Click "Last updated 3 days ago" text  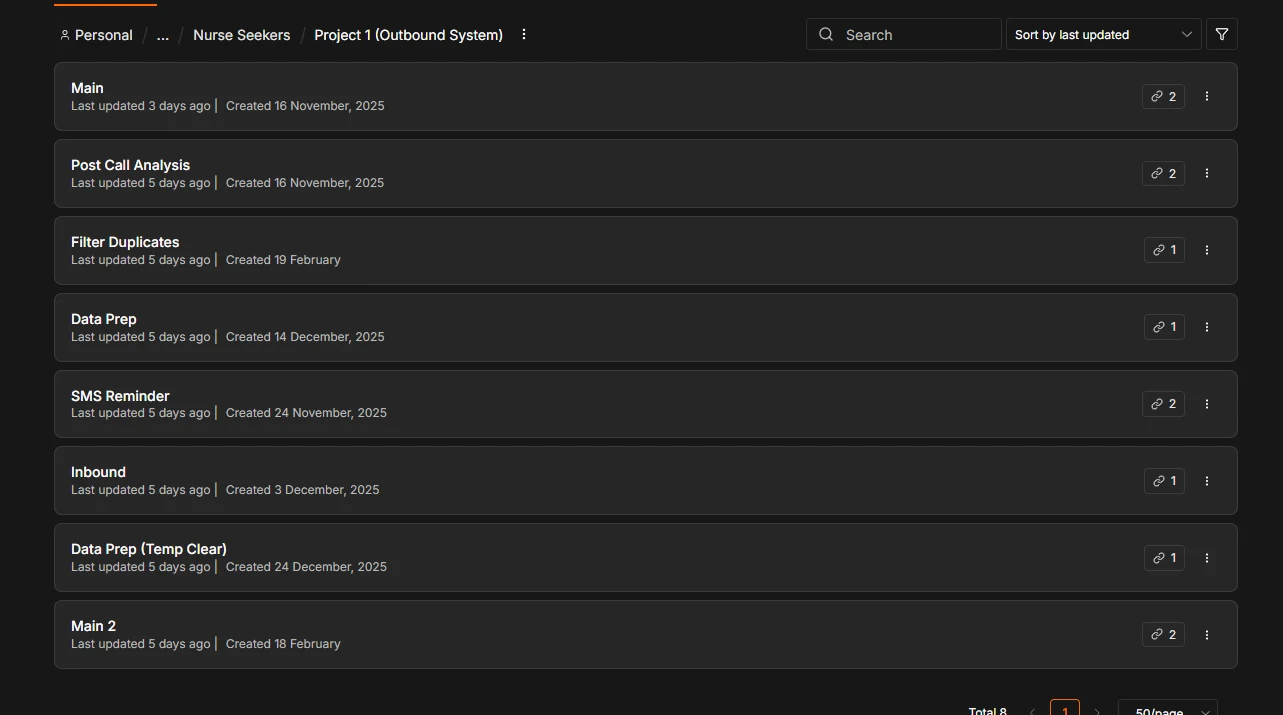[141, 106]
